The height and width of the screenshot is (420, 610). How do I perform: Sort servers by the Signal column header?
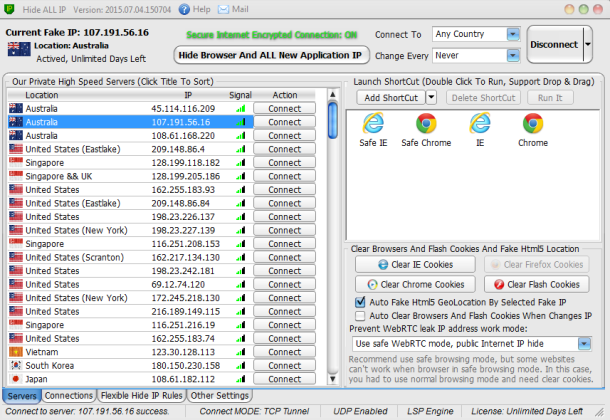click(x=239, y=95)
